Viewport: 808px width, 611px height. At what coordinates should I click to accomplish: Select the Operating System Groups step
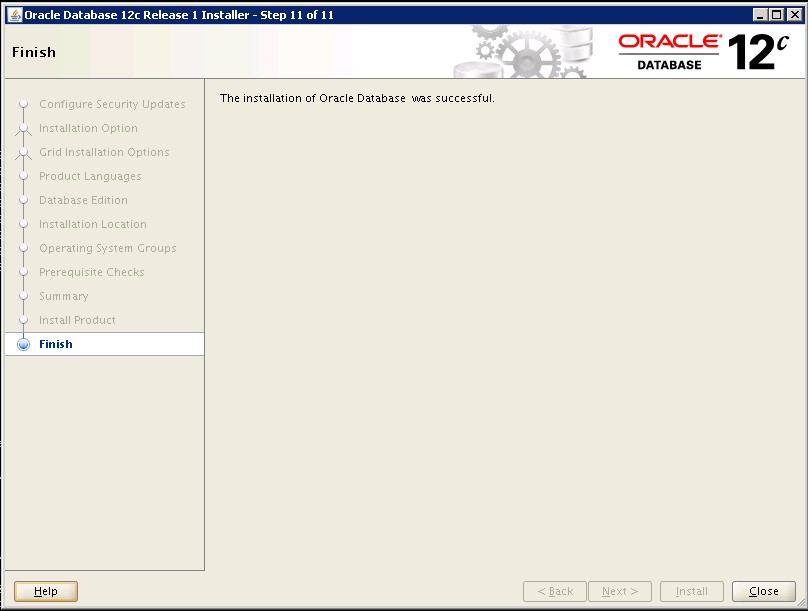coord(108,248)
